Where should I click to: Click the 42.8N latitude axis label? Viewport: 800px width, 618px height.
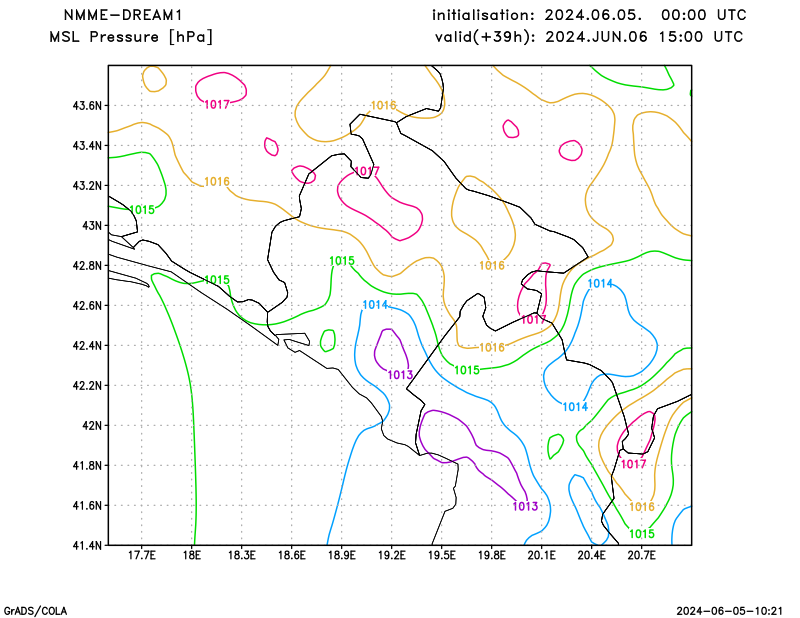pos(87,266)
